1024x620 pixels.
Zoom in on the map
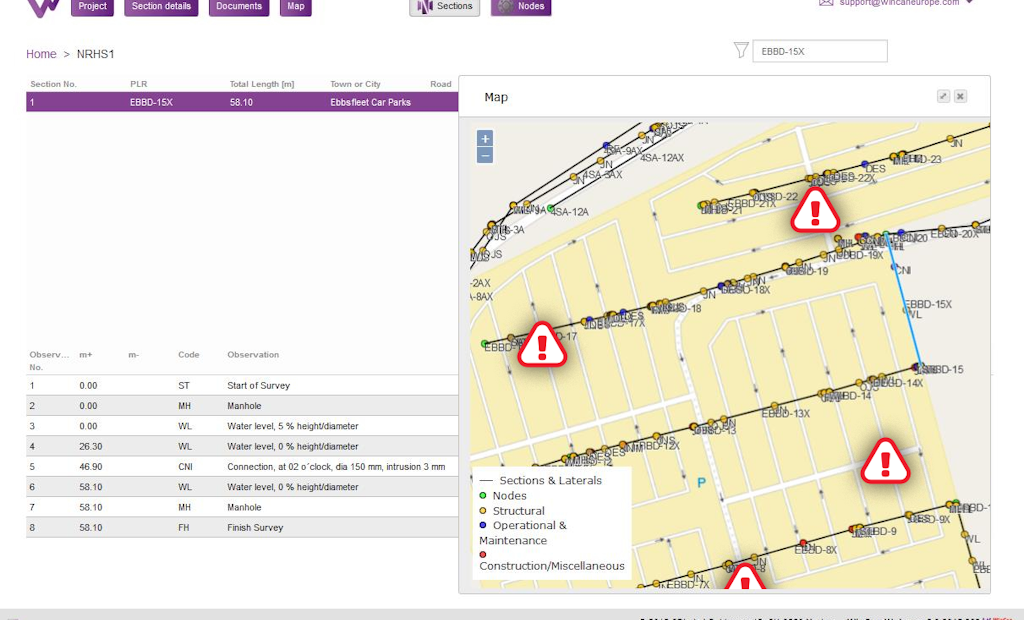pos(485,139)
